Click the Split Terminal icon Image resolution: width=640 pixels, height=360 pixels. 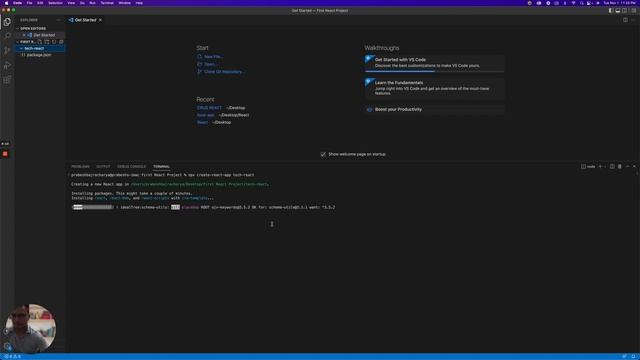612,167
